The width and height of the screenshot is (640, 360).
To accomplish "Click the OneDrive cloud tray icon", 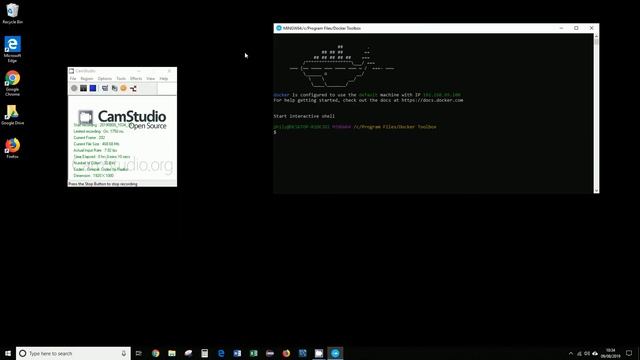I will click(x=595, y=353).
